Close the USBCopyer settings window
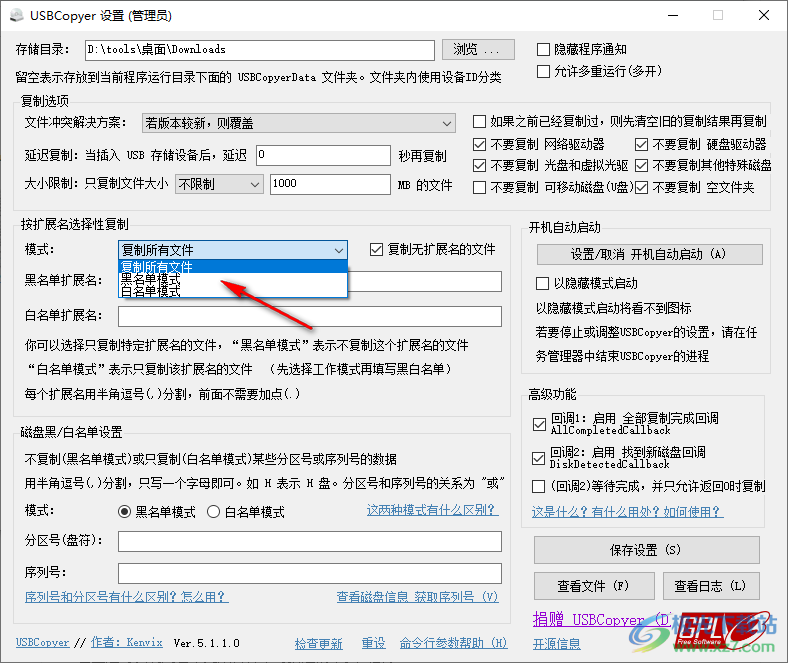Image resolution: width=788 pixels, height=663 pixels. click(764, 16)
